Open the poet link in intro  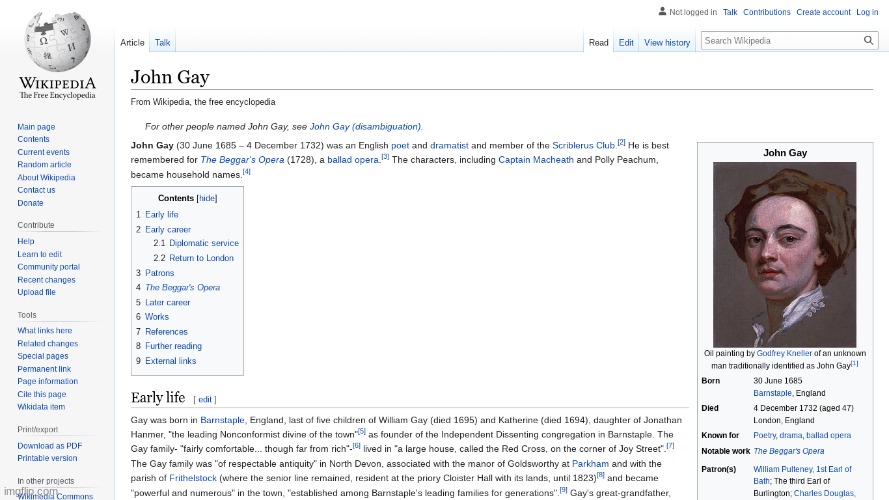[400, 145]
